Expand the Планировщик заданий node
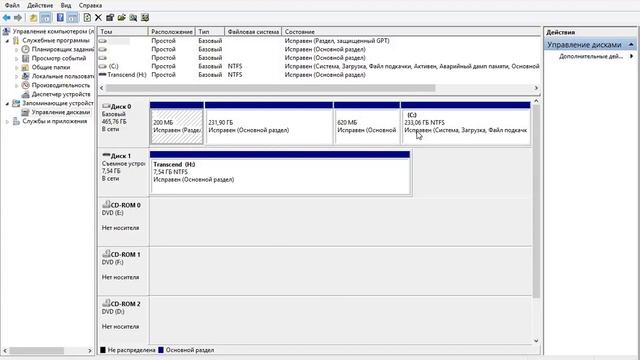Image resolution: width=640 pixels, height=360 pixels. click(x=17, y=50)
